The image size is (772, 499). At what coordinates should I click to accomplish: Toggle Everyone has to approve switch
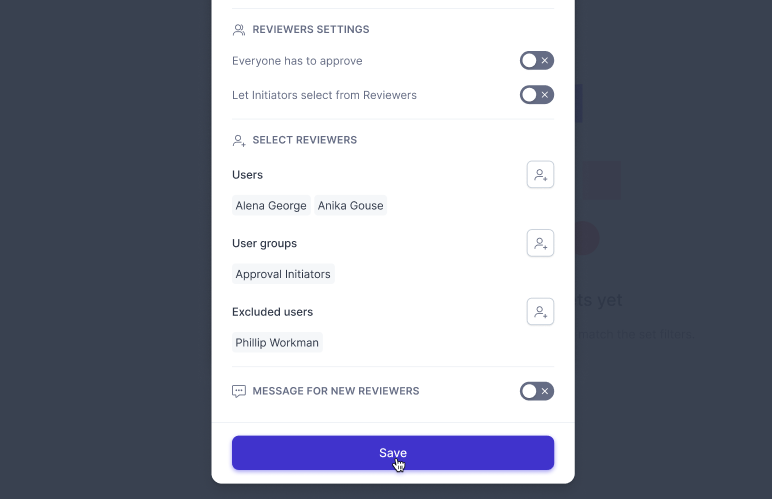tap(537, 61)
